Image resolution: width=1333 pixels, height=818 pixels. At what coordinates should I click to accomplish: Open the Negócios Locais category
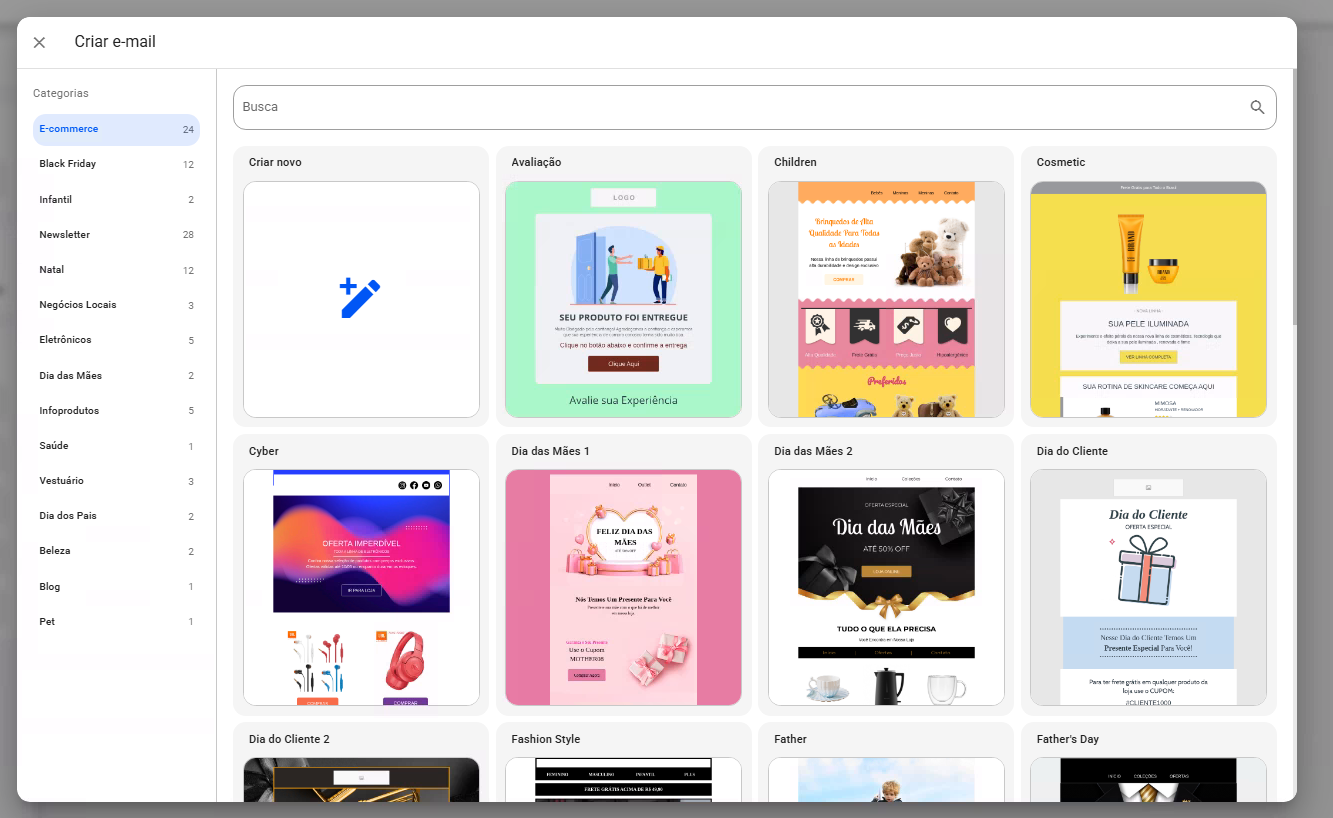[x=116, y=305]
